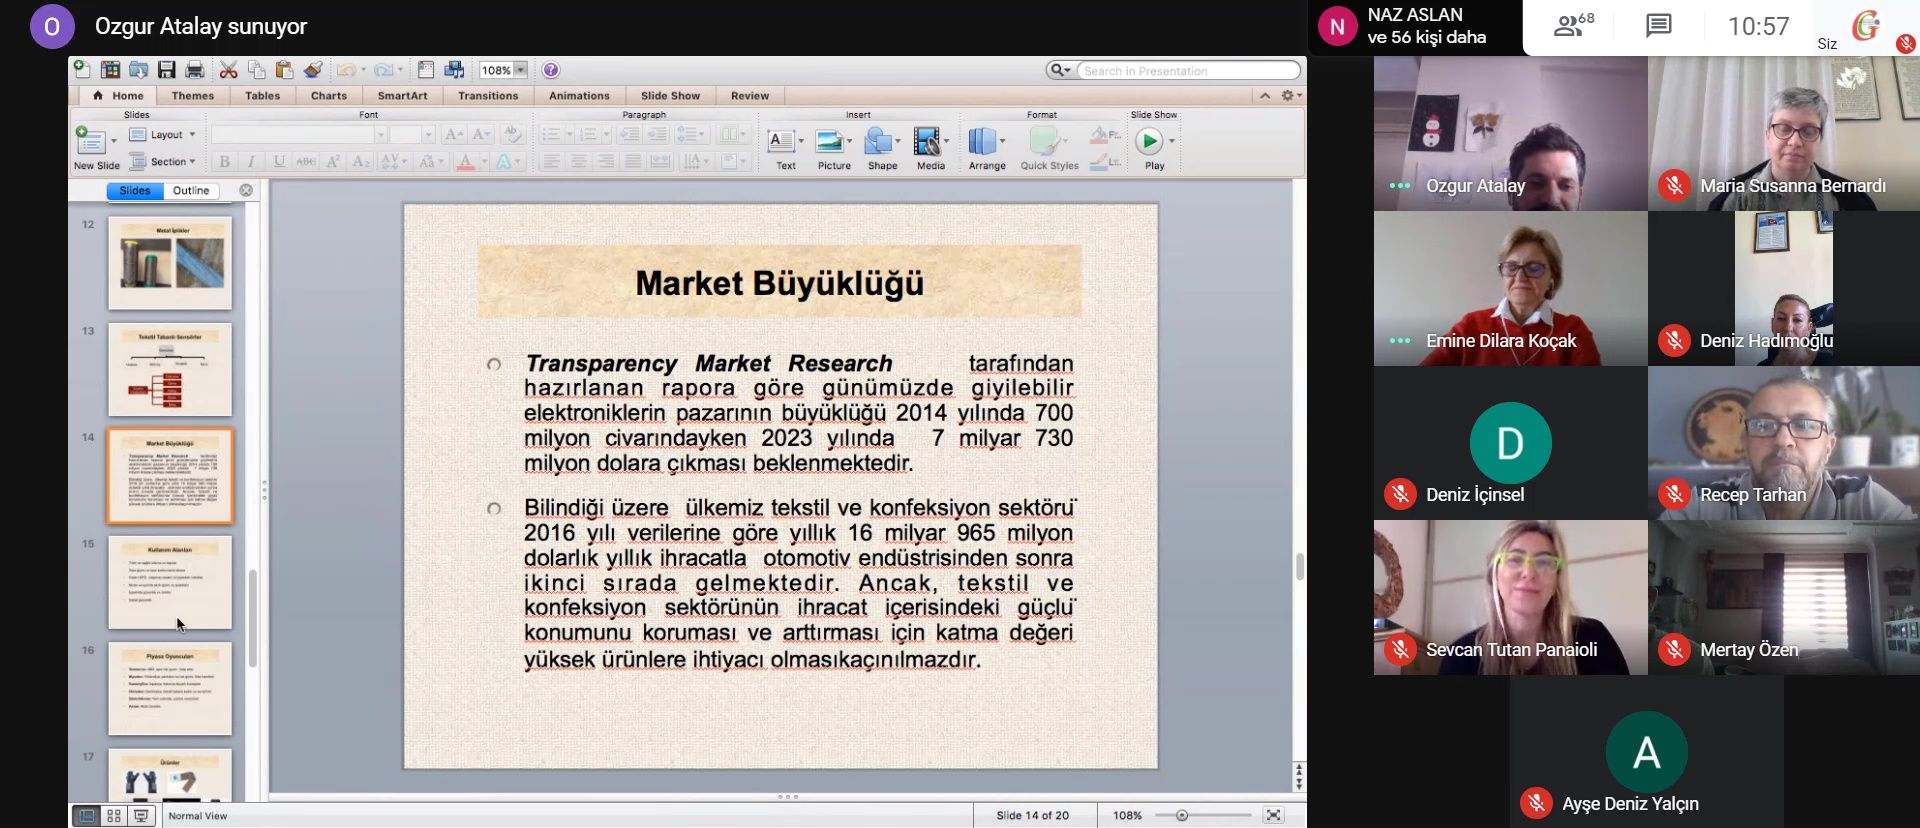Screen dimensions: 1920x828
Task: Toggle Bold formatting
Action: click(224, 161)
